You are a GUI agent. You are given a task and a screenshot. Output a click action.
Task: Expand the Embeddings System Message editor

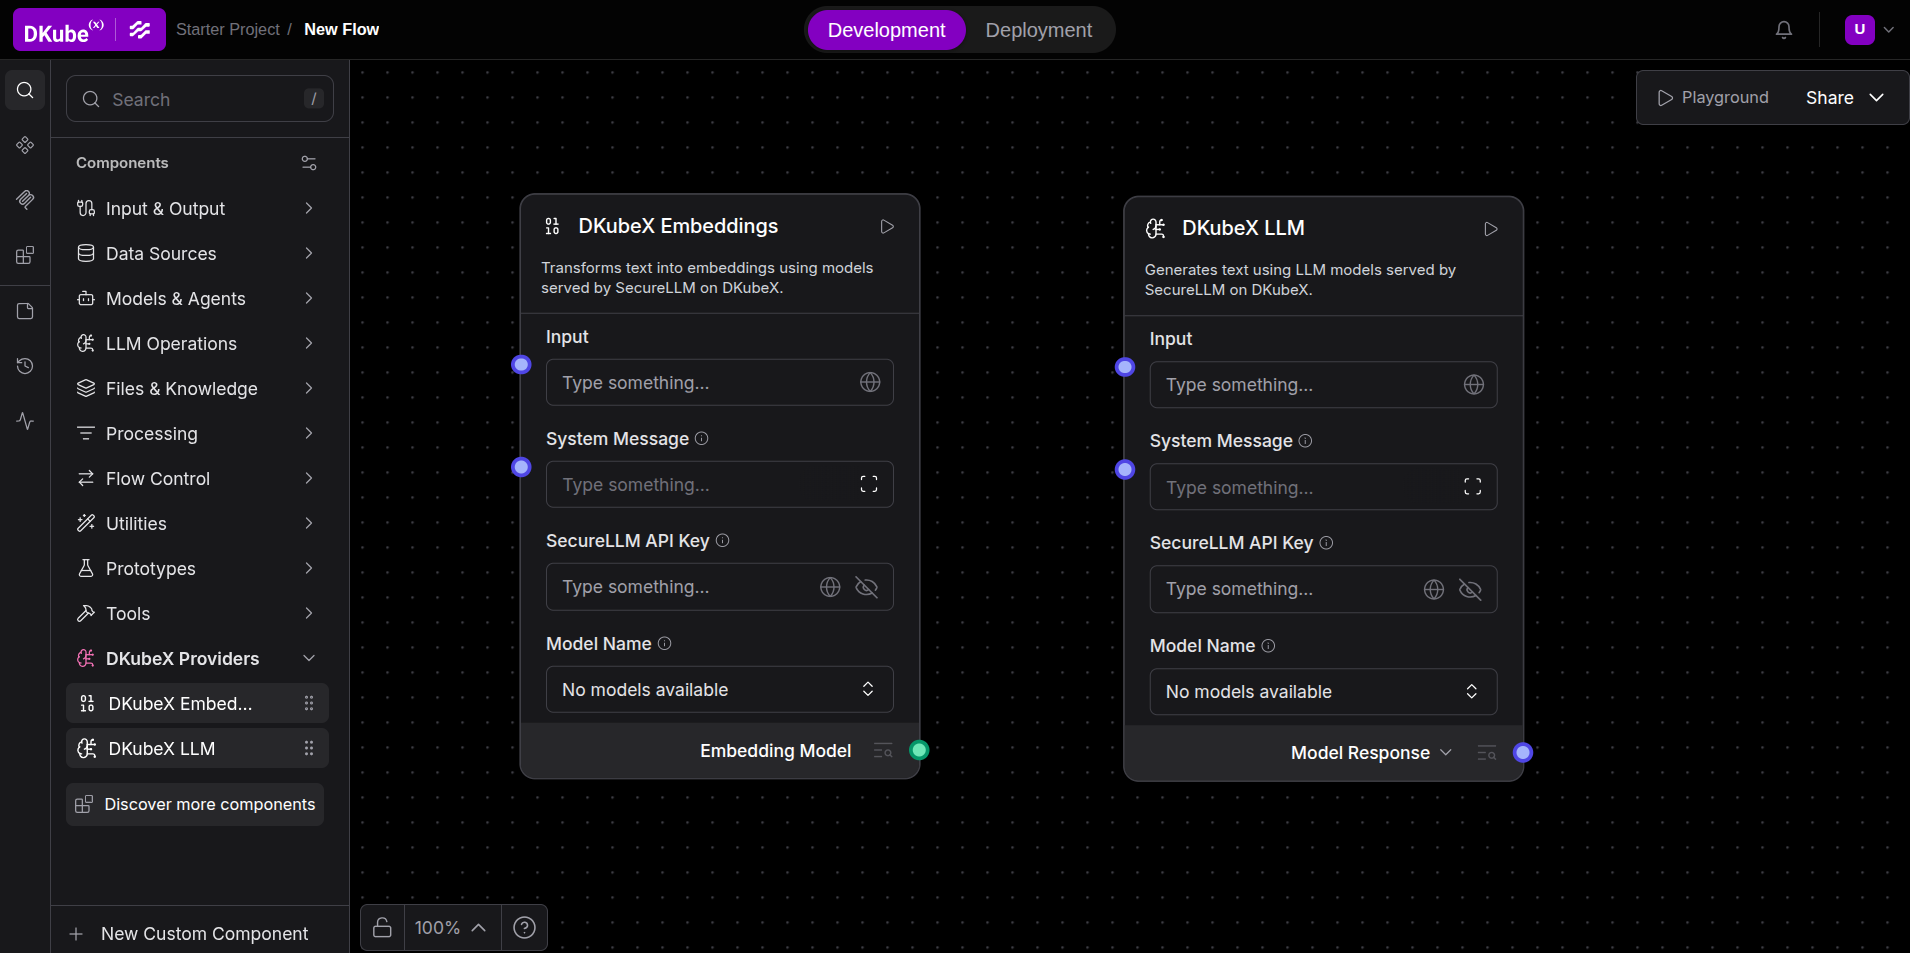tap(869, 485)
